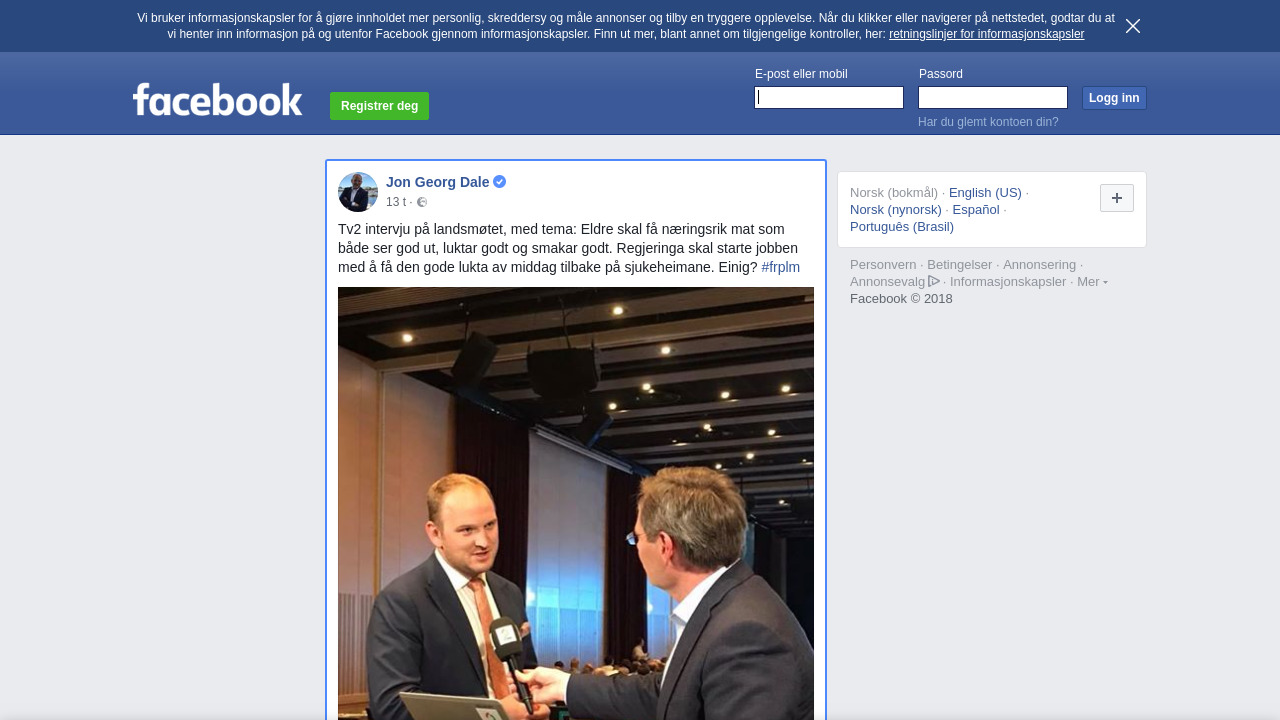The image size is (1280, 720).
Task: Click the verified badge next to Jon Georg Dale
Action: tap(500, 182)
